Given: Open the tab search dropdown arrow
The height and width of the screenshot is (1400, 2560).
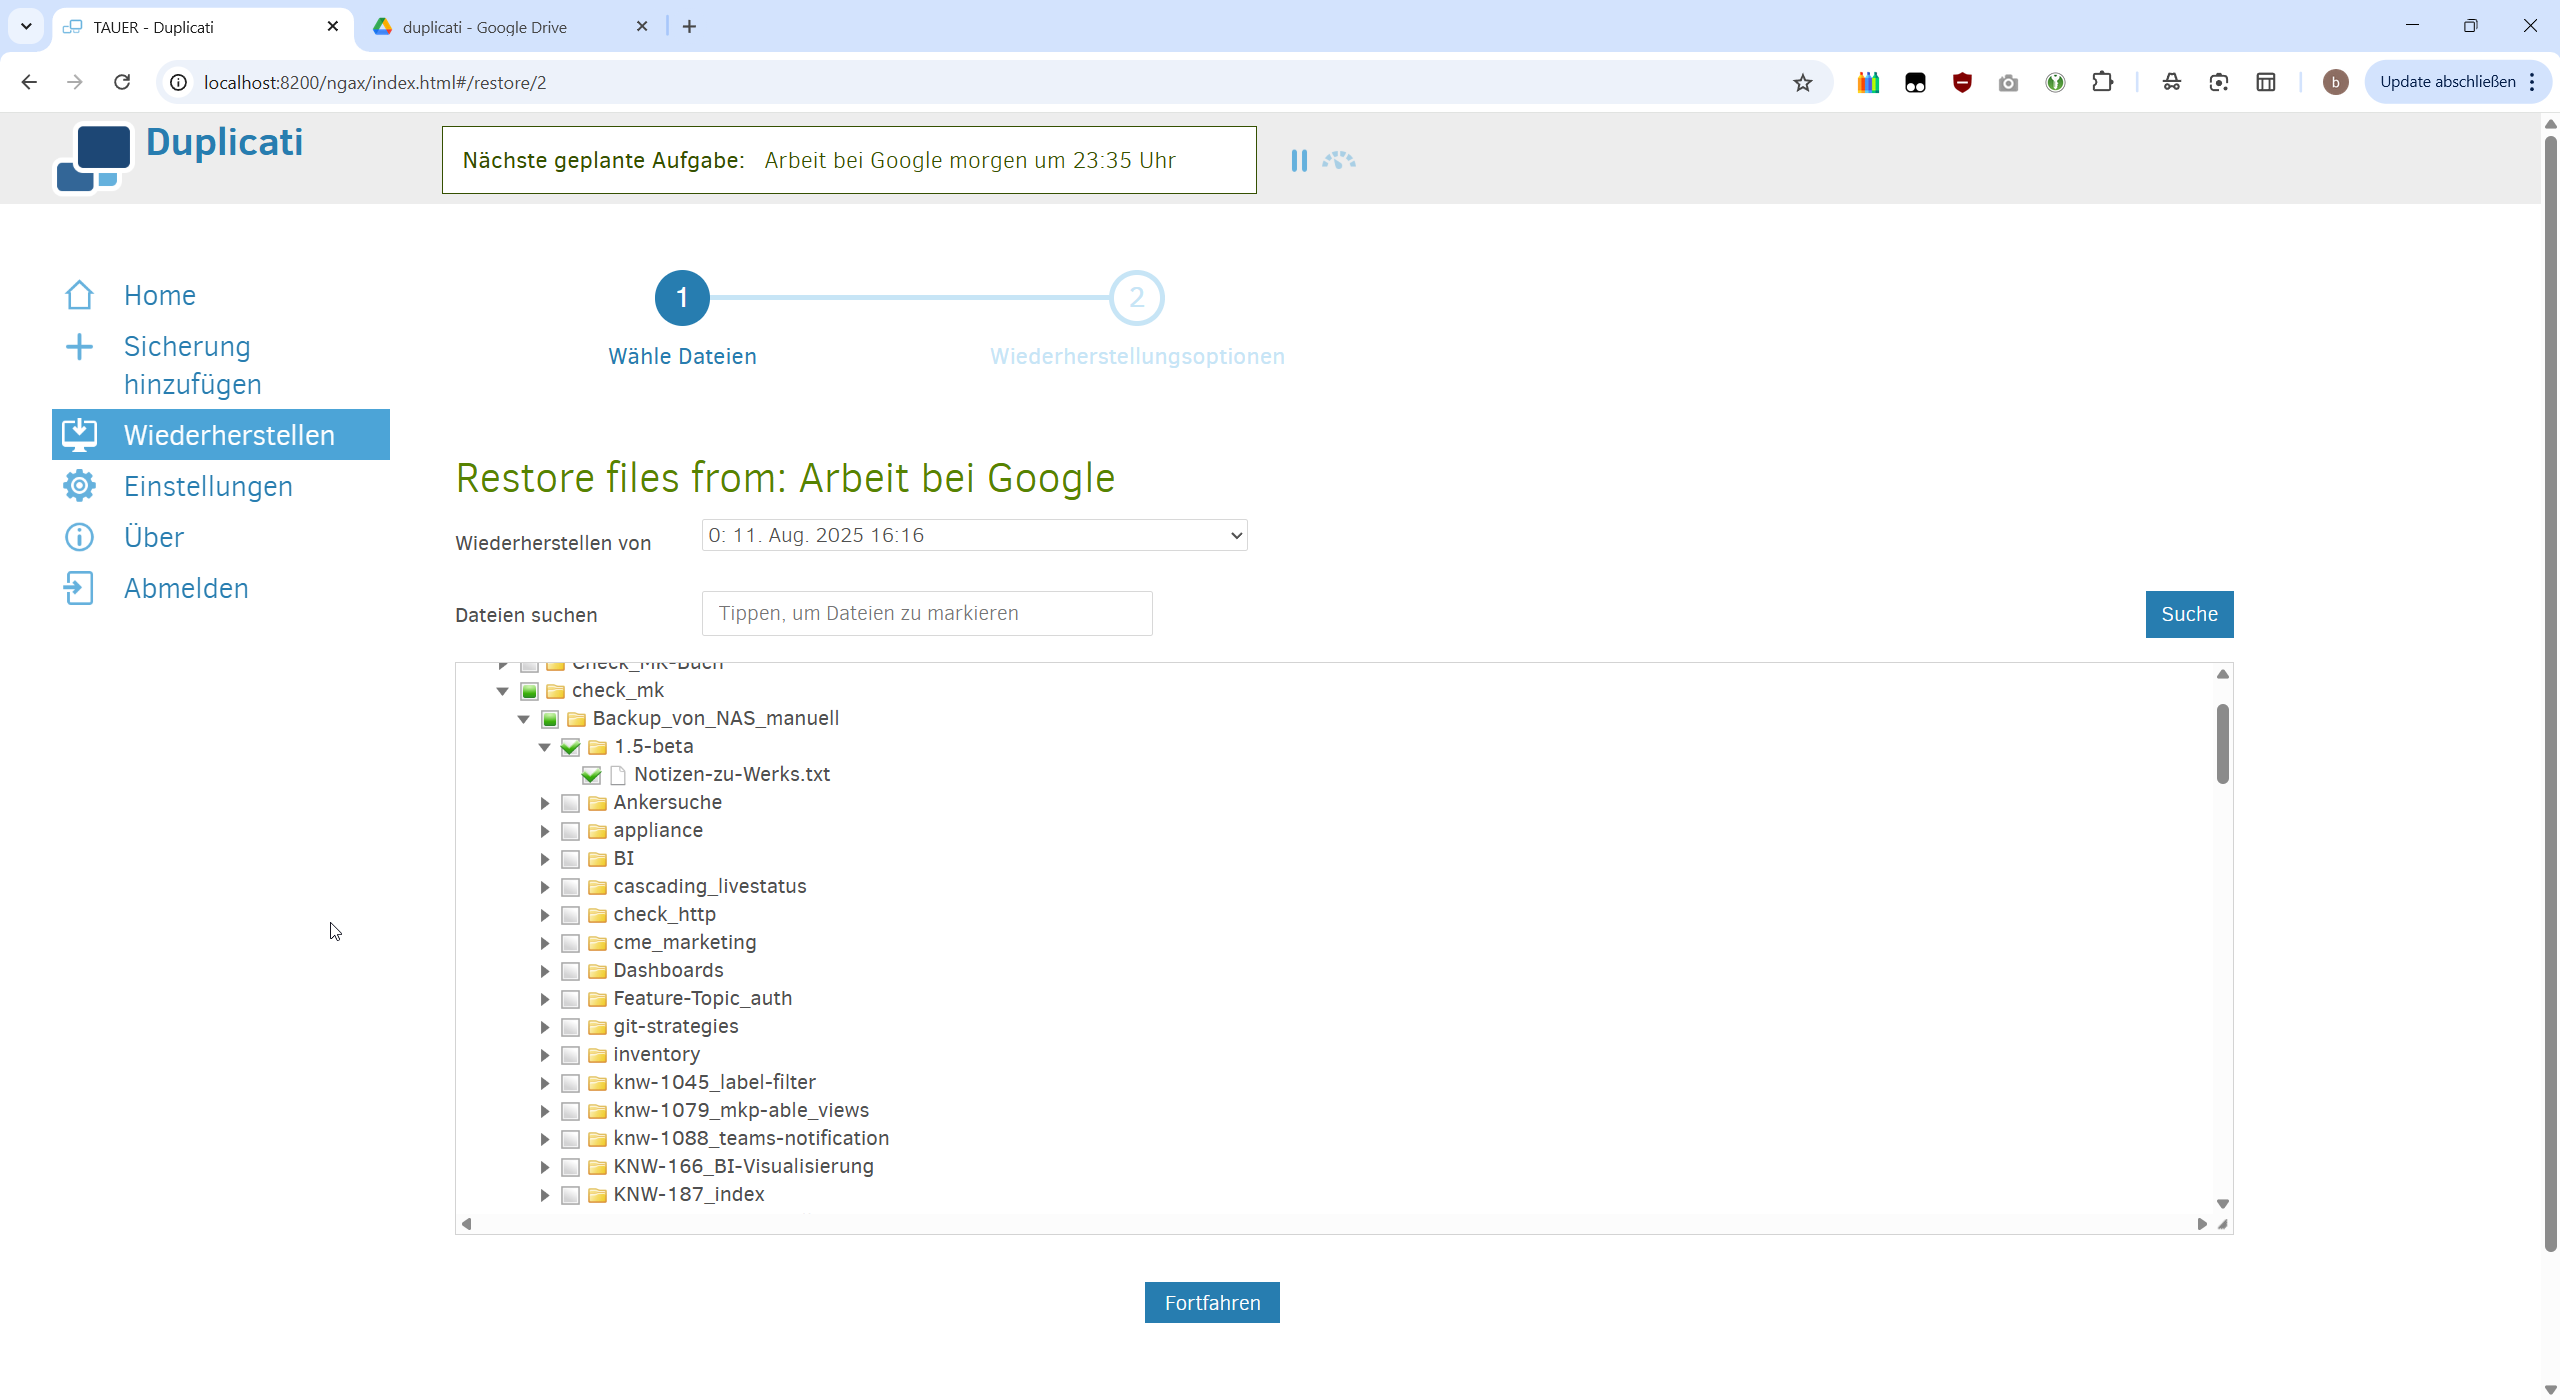Looking at the screenshot, I should (x=26, y=27).
